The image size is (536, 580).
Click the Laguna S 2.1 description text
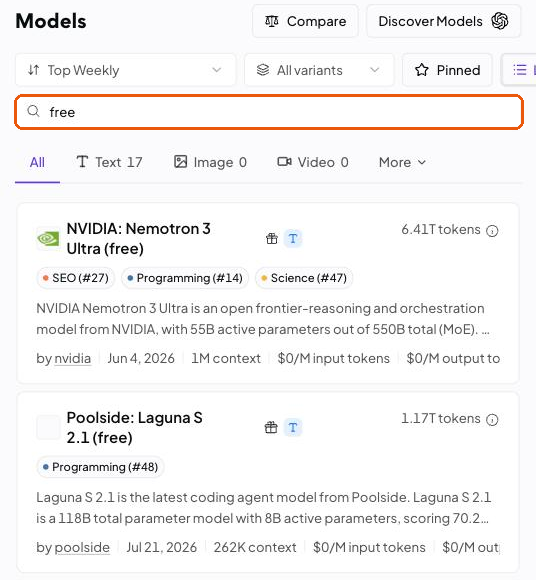click(x=263, y=508)
